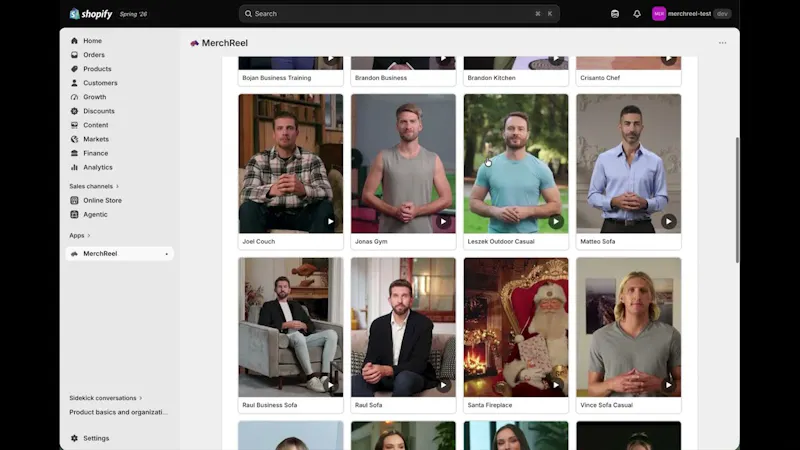800x450 pixels.
Task: Click the Shopify logo
Action: (x=91, y=14)
